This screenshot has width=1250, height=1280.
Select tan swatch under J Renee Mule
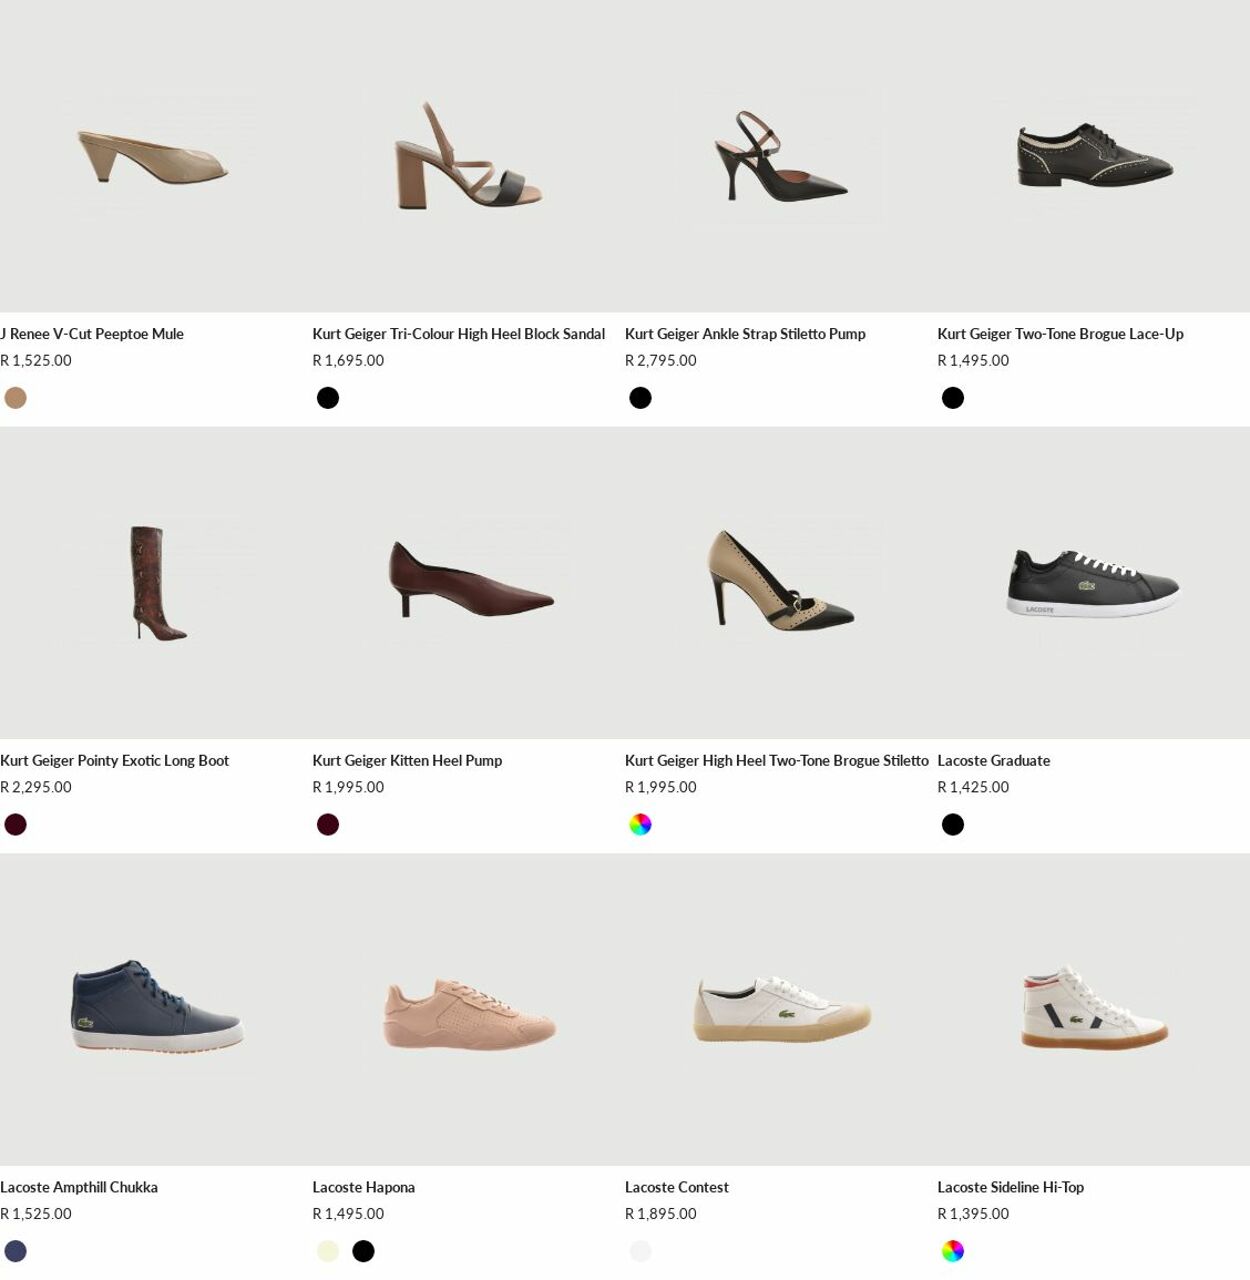pos(15,398)
